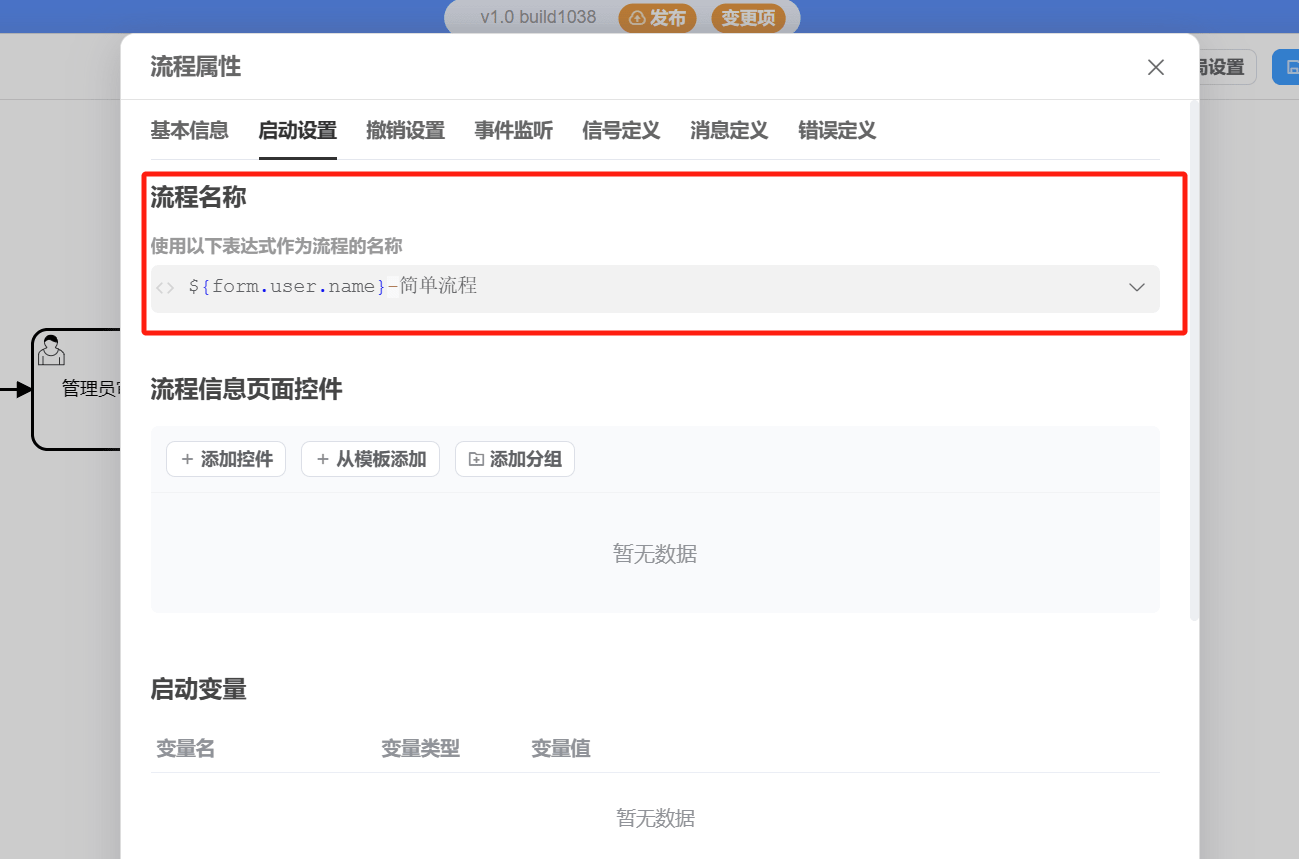
Task: Select the user icon on 管理员 task node
Action: (x=51, y=350)
